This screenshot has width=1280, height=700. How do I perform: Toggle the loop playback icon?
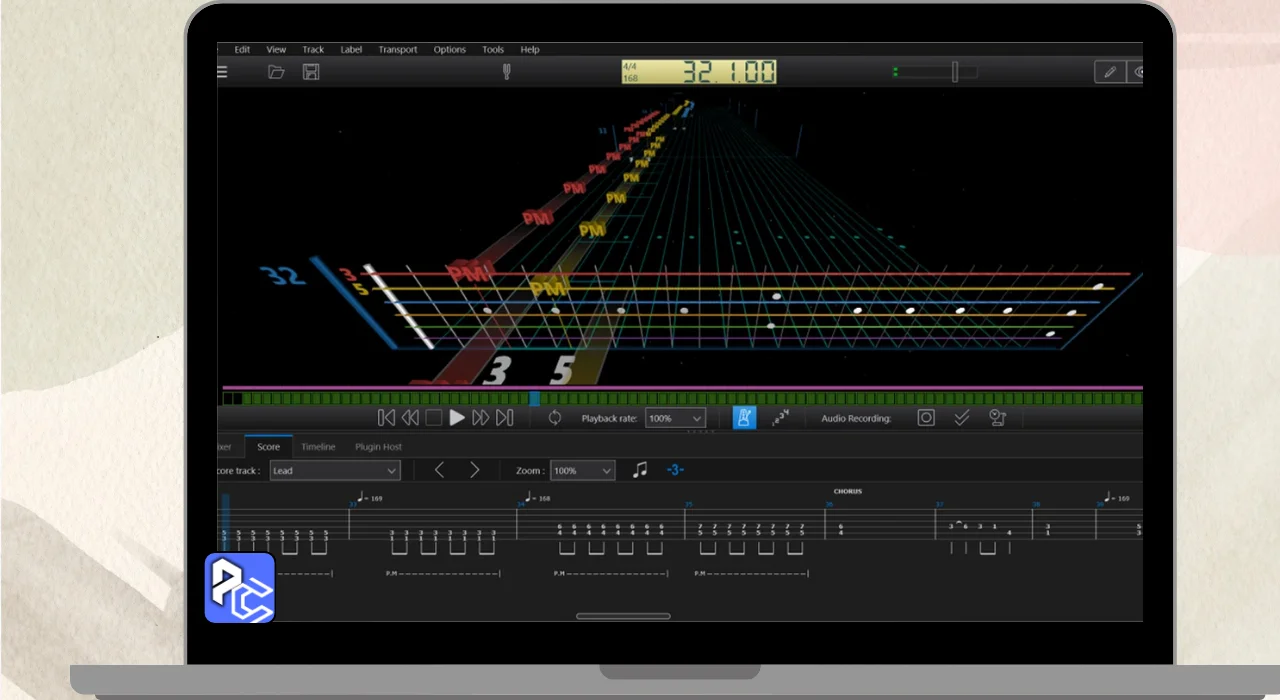coord(554,418)
